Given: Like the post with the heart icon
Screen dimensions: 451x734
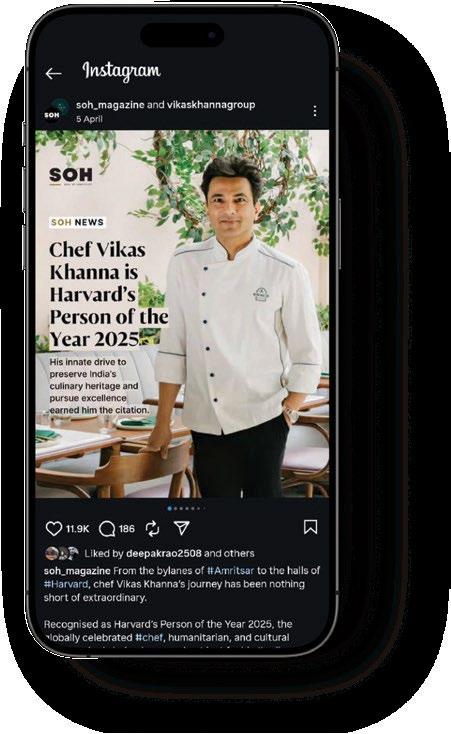Looking at the screenshot, I should coord(54,528).
